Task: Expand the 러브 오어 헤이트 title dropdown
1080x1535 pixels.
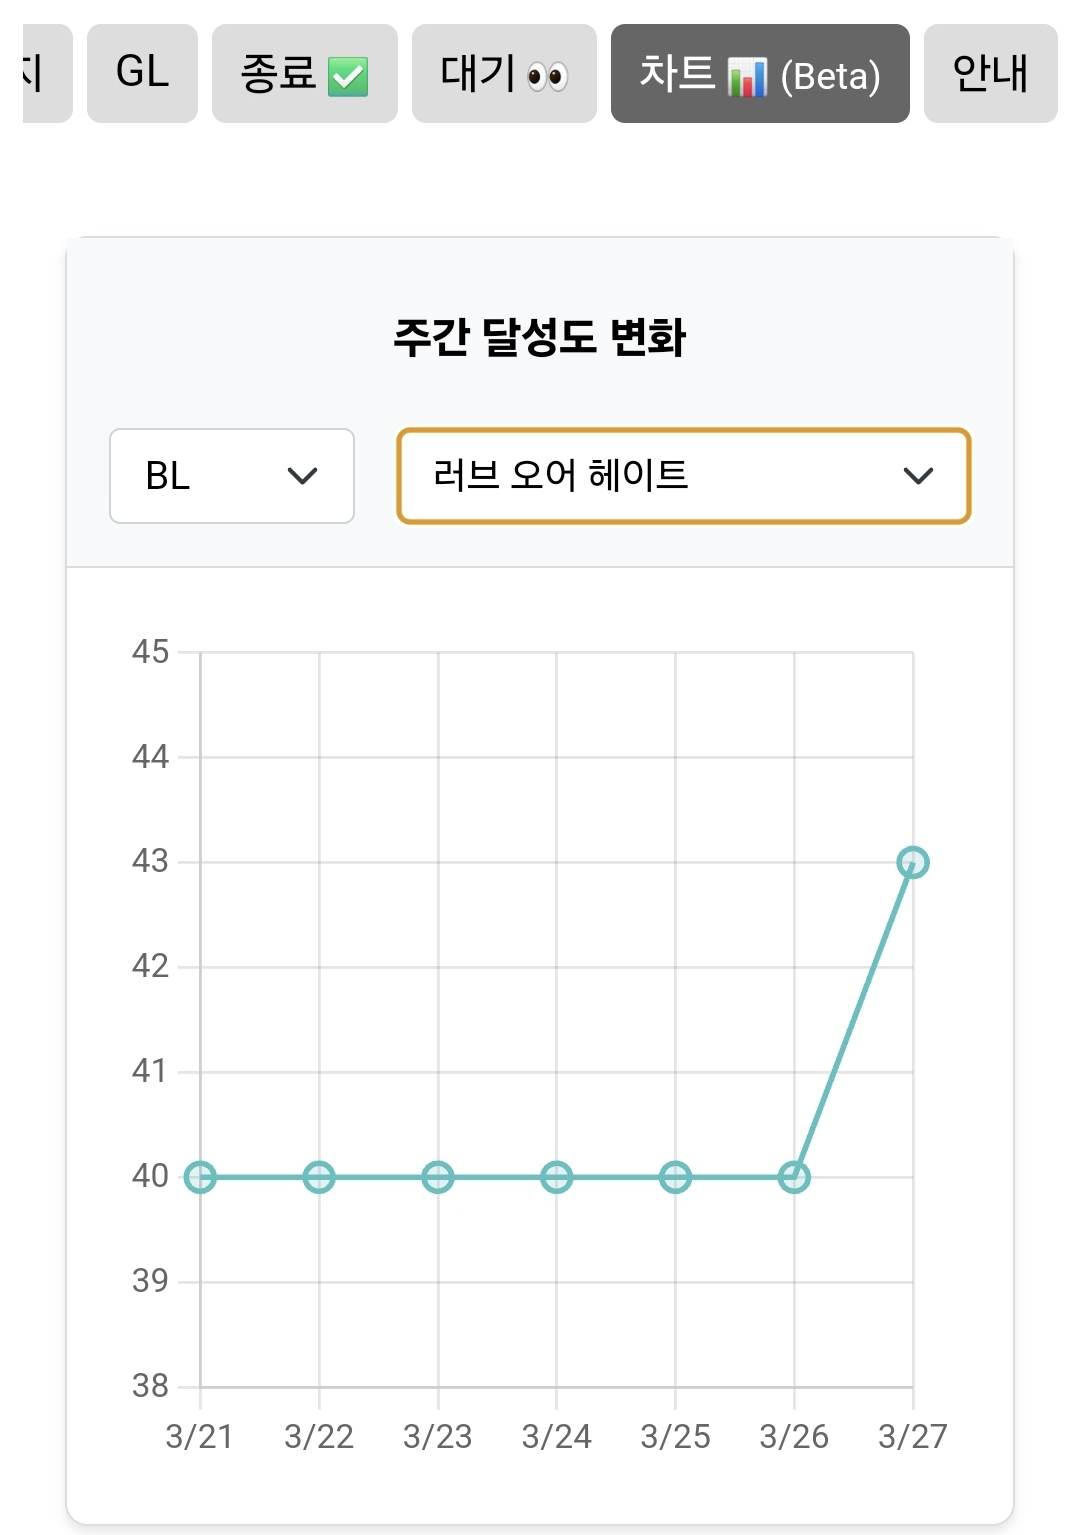Action: point(683,476)
